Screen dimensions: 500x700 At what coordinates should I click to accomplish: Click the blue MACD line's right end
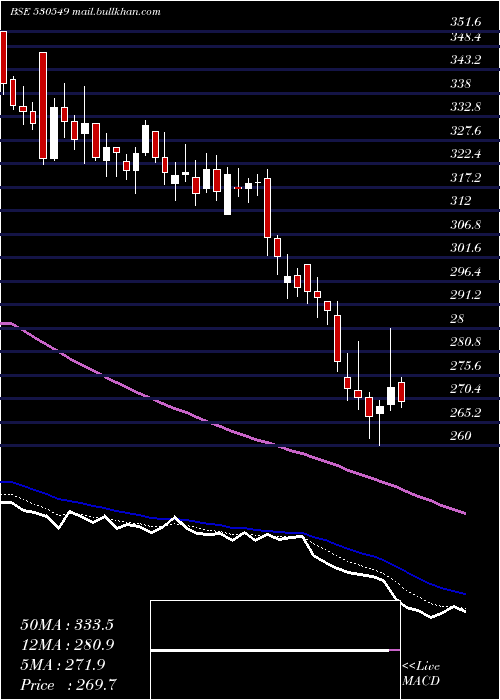pos(464,594)
